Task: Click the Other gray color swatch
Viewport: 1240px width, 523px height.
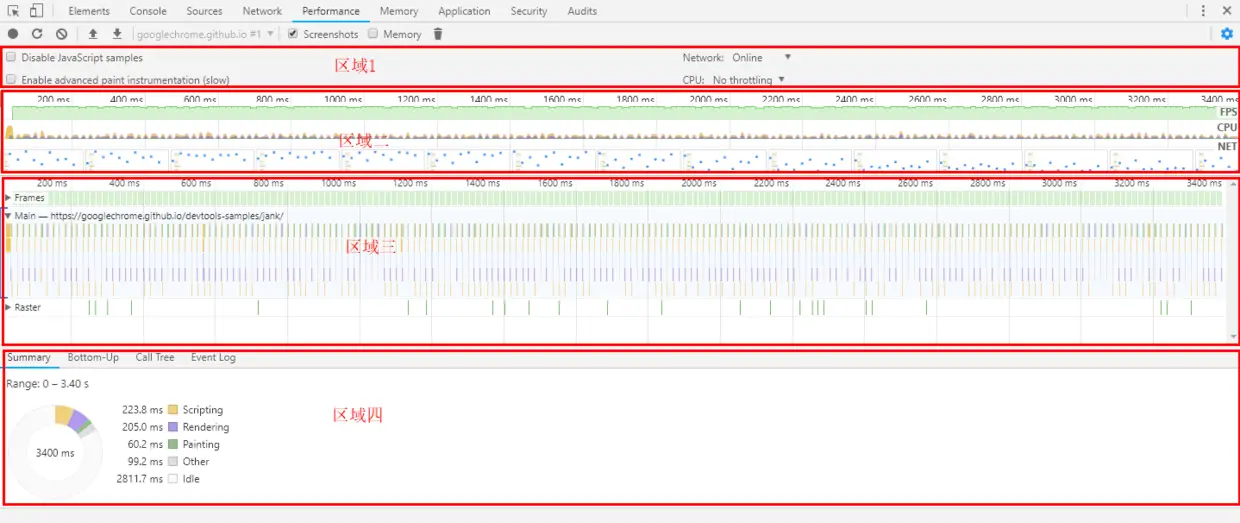Action: pyautogui.click(x=173, y=462)
